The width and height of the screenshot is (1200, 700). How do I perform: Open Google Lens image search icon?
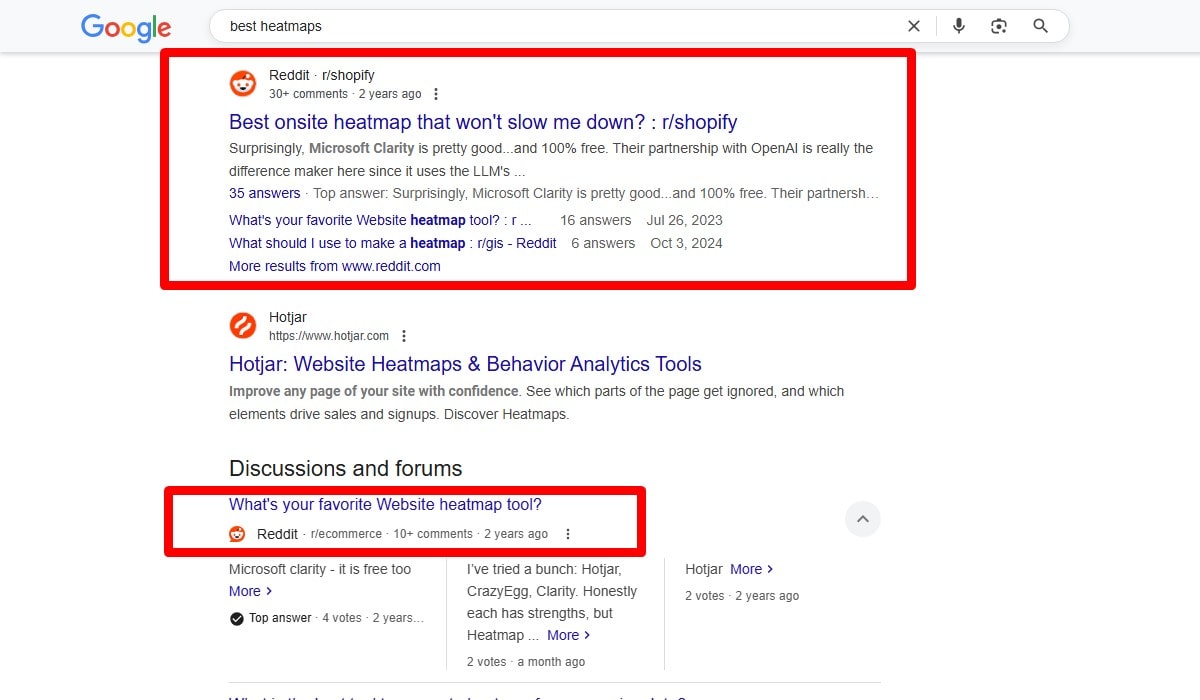click(x=999, y=26)
